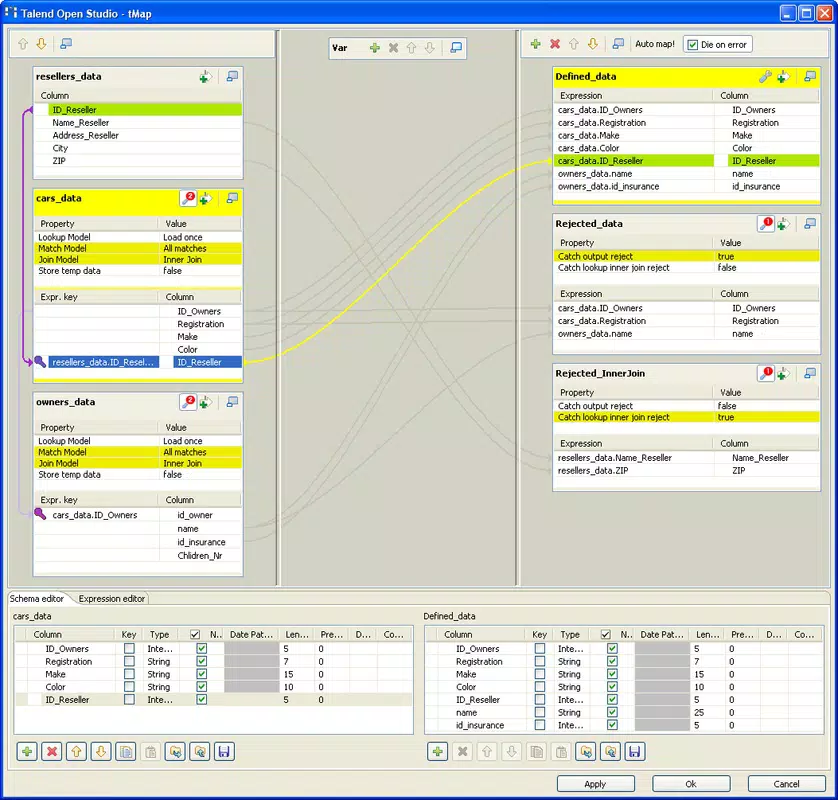This screenshot has height=800, width=838.
Task: Toggle nullable checkbox for cars_data ID_Reseller
Action: 201,700
